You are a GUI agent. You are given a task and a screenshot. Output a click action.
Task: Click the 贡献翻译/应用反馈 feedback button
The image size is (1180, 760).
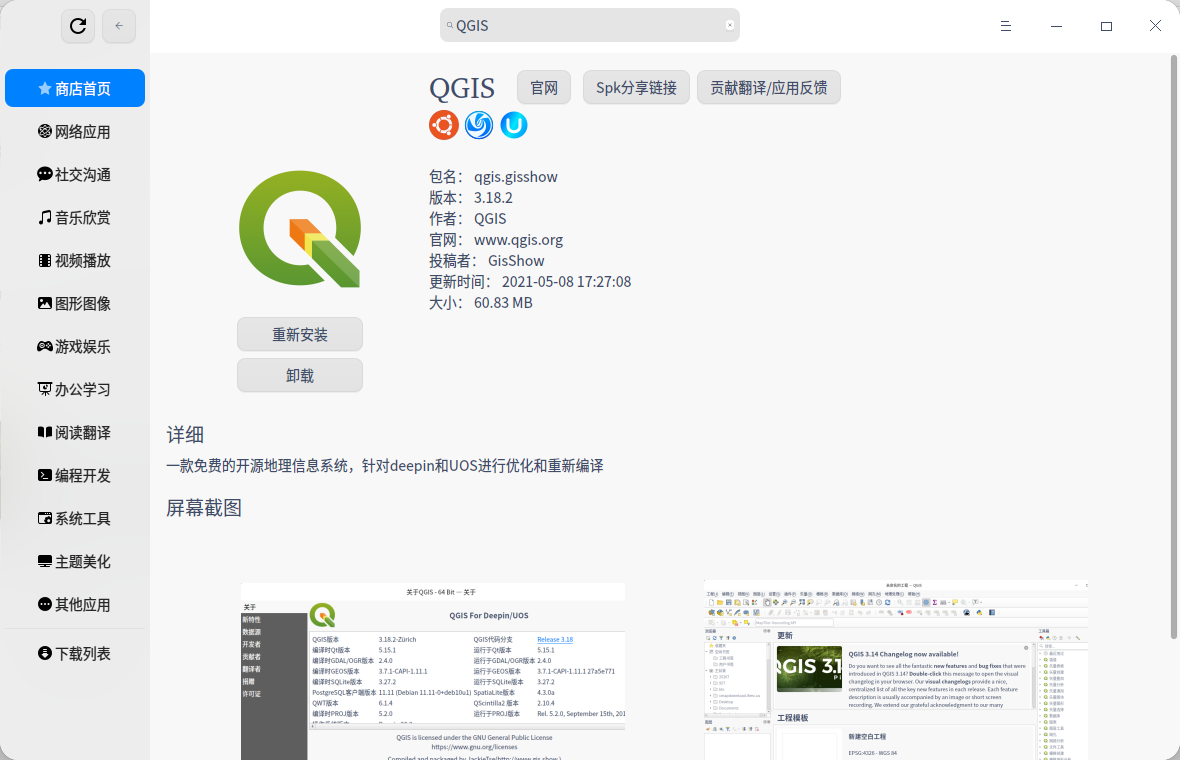(768, 87)
